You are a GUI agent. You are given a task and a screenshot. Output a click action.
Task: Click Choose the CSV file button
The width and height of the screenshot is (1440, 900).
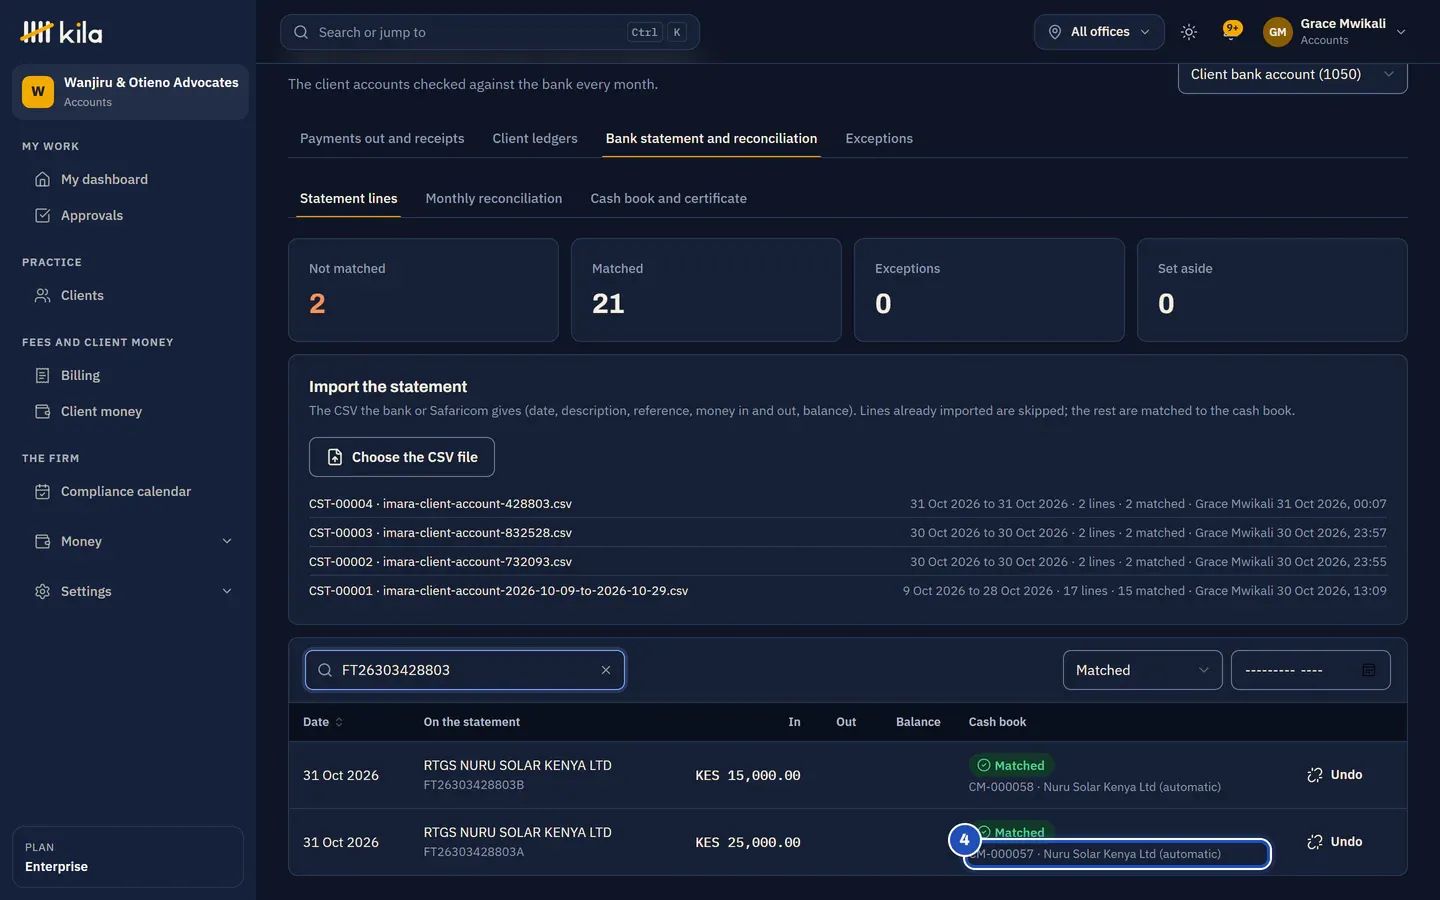(402, 457)
